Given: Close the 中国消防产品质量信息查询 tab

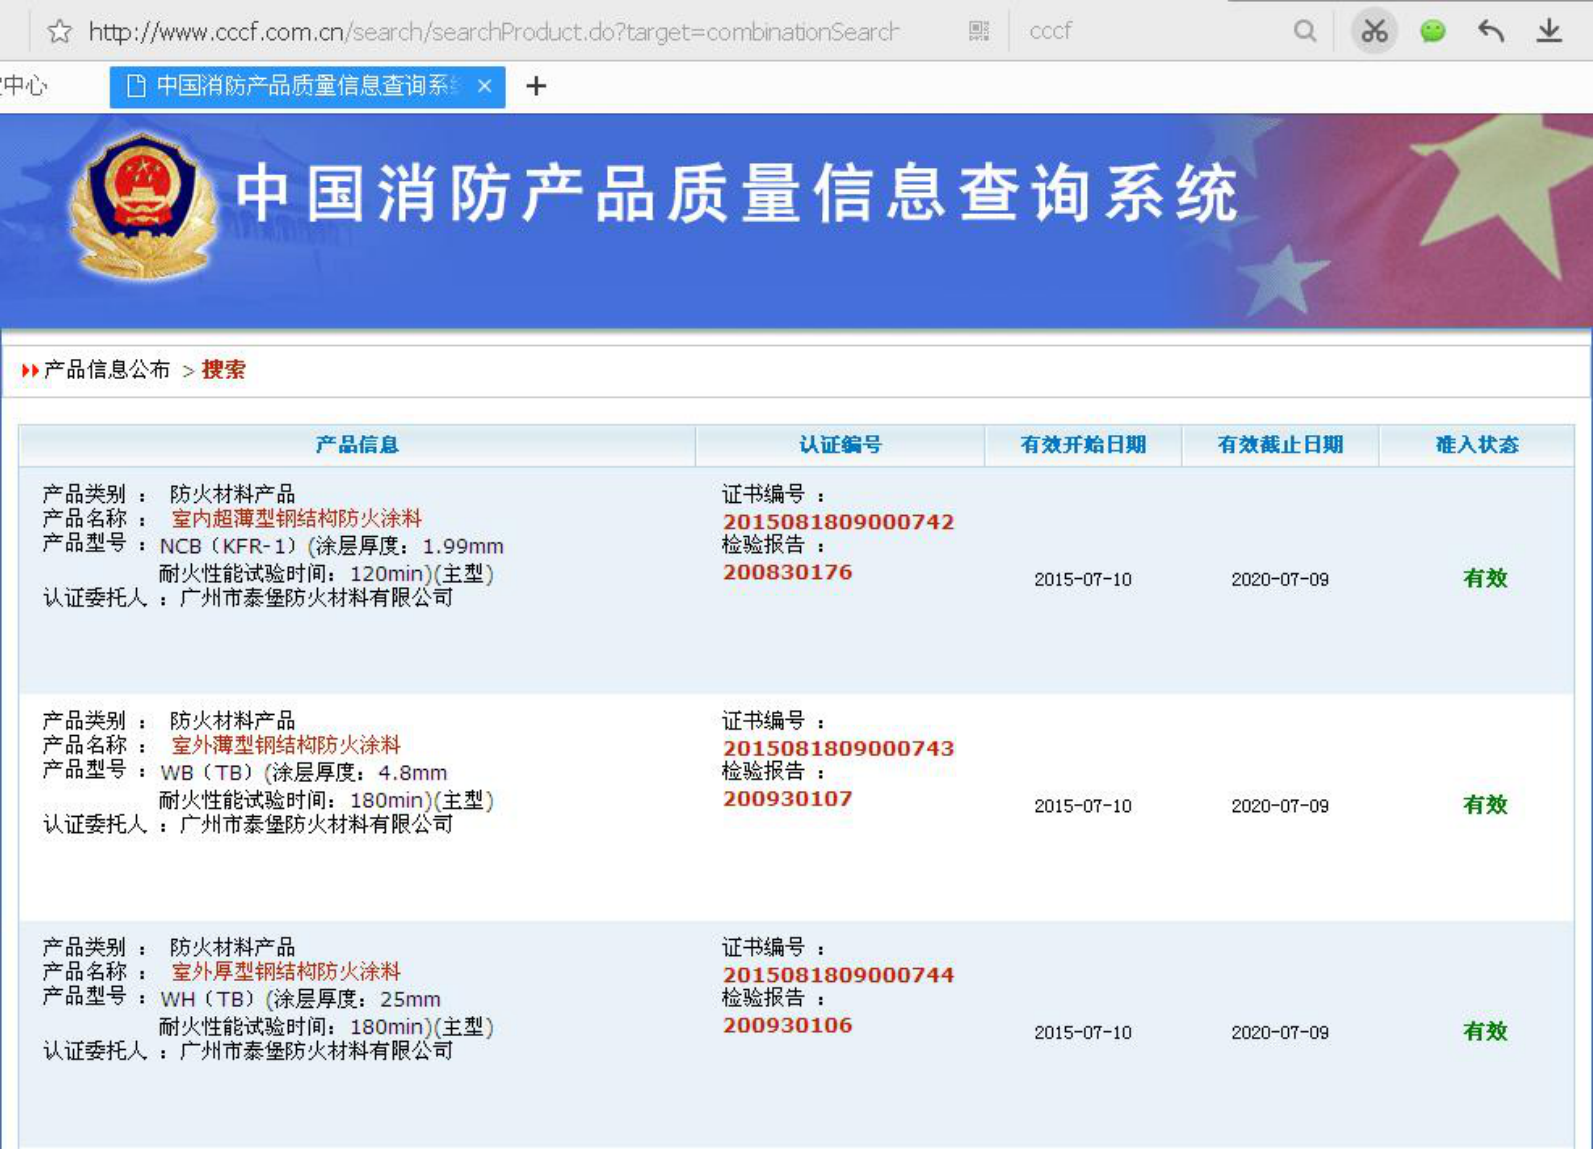Looking at the screenshot, I should tap(485, 86).
